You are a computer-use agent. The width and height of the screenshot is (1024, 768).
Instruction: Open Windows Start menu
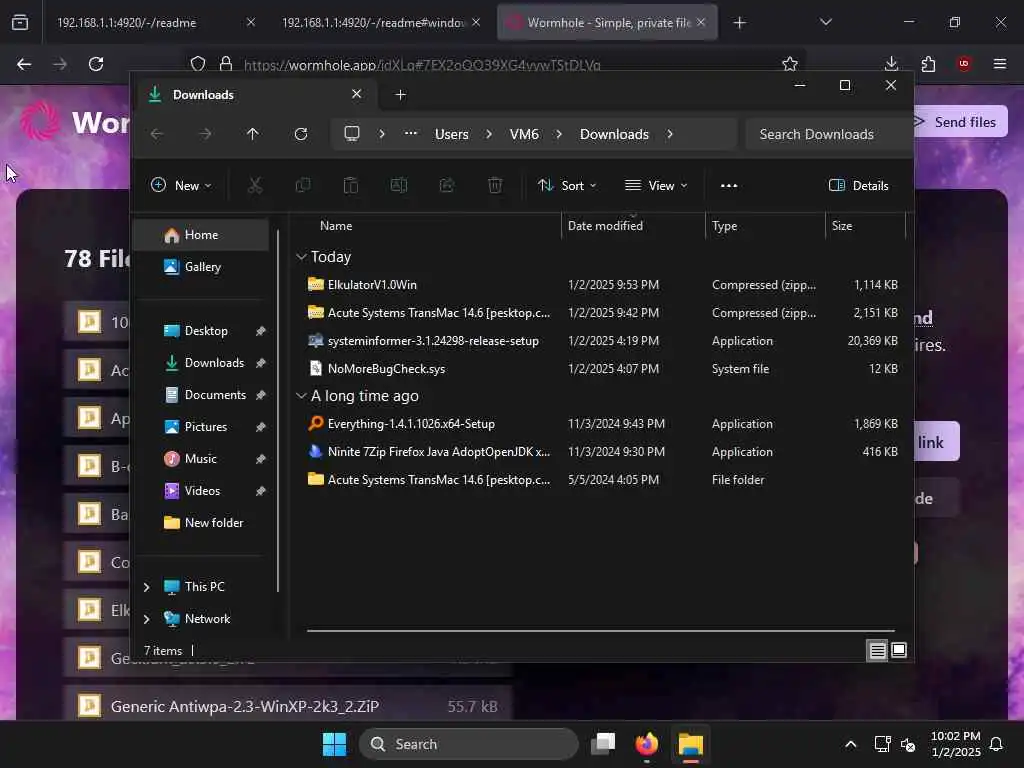click(x=334, y=744)
